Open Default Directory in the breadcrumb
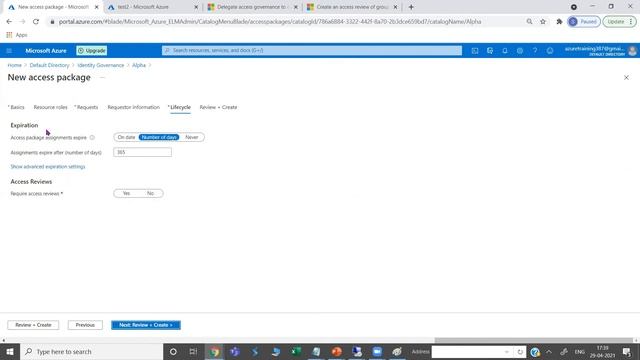The width and height of the screenshot is (640, 360). pyautogui.click(x=49, y=65)
